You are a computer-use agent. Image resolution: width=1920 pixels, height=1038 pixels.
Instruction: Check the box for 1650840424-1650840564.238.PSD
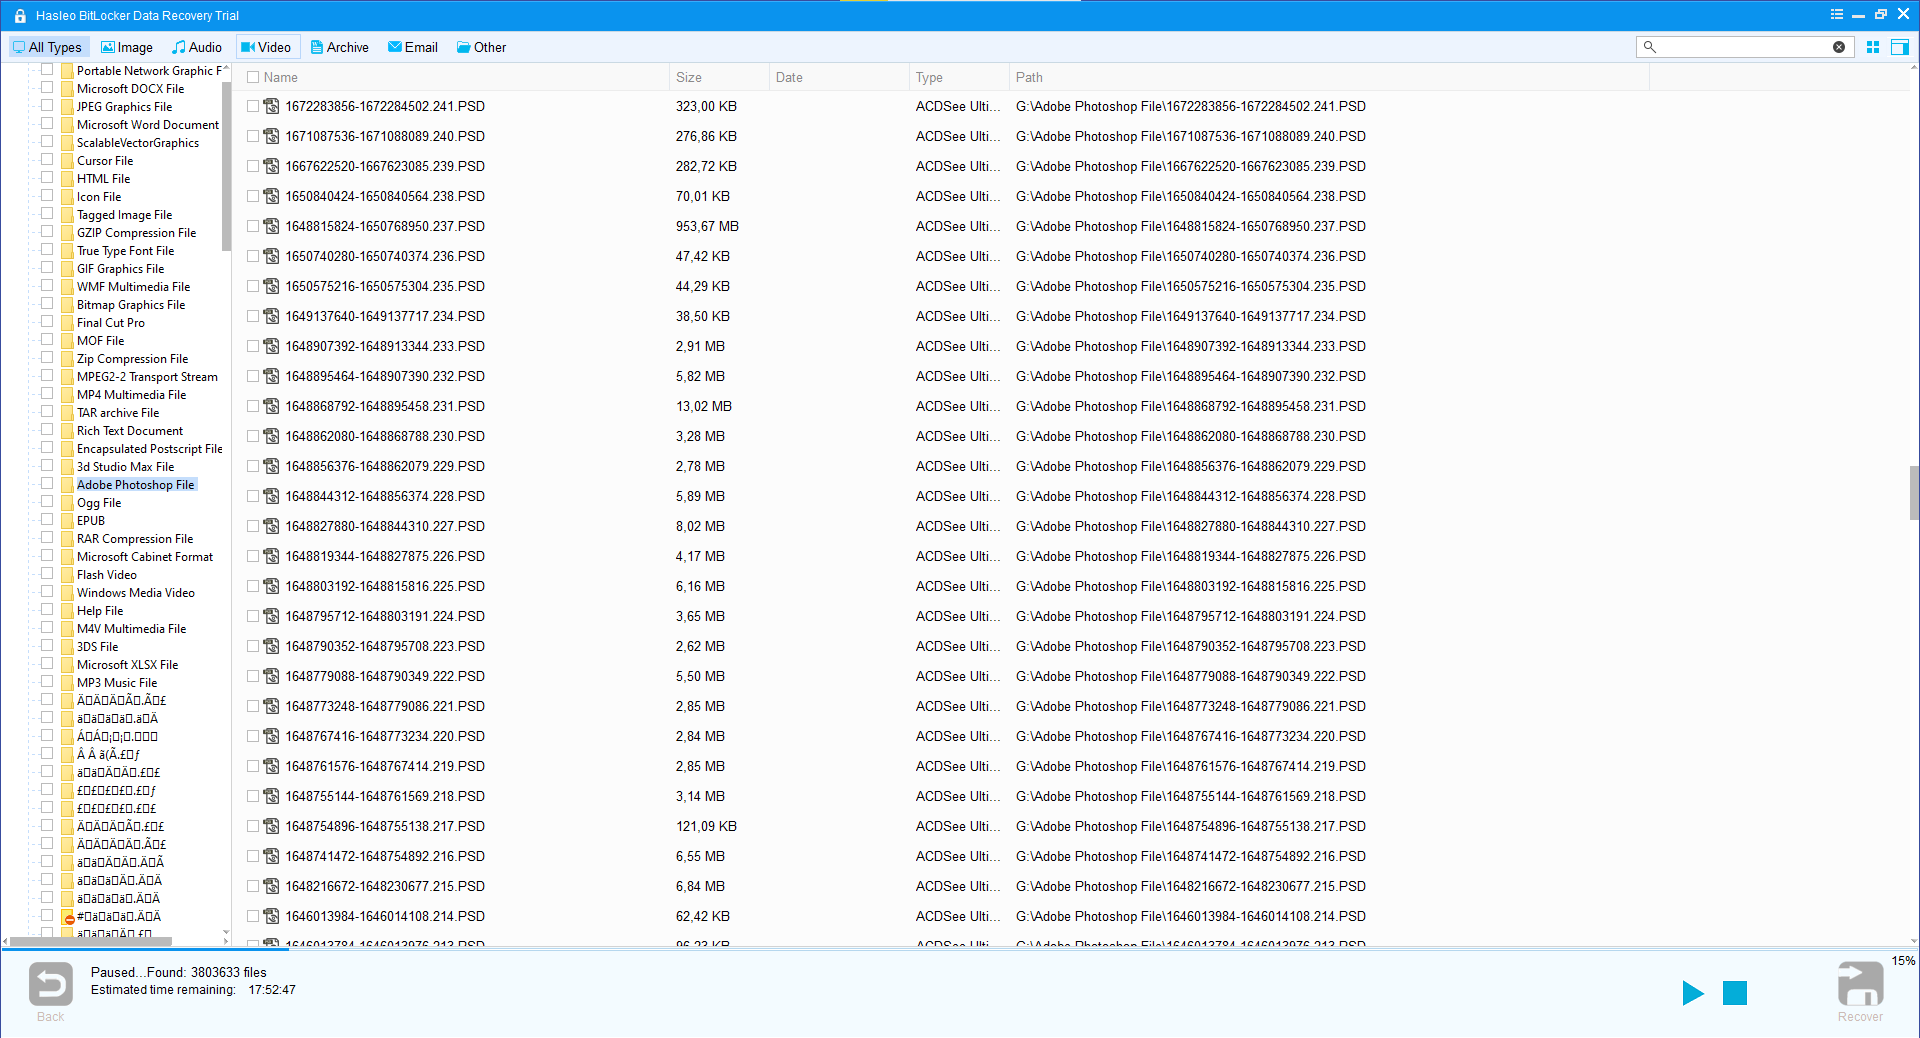pyautogui.click(x=253, y=196)
